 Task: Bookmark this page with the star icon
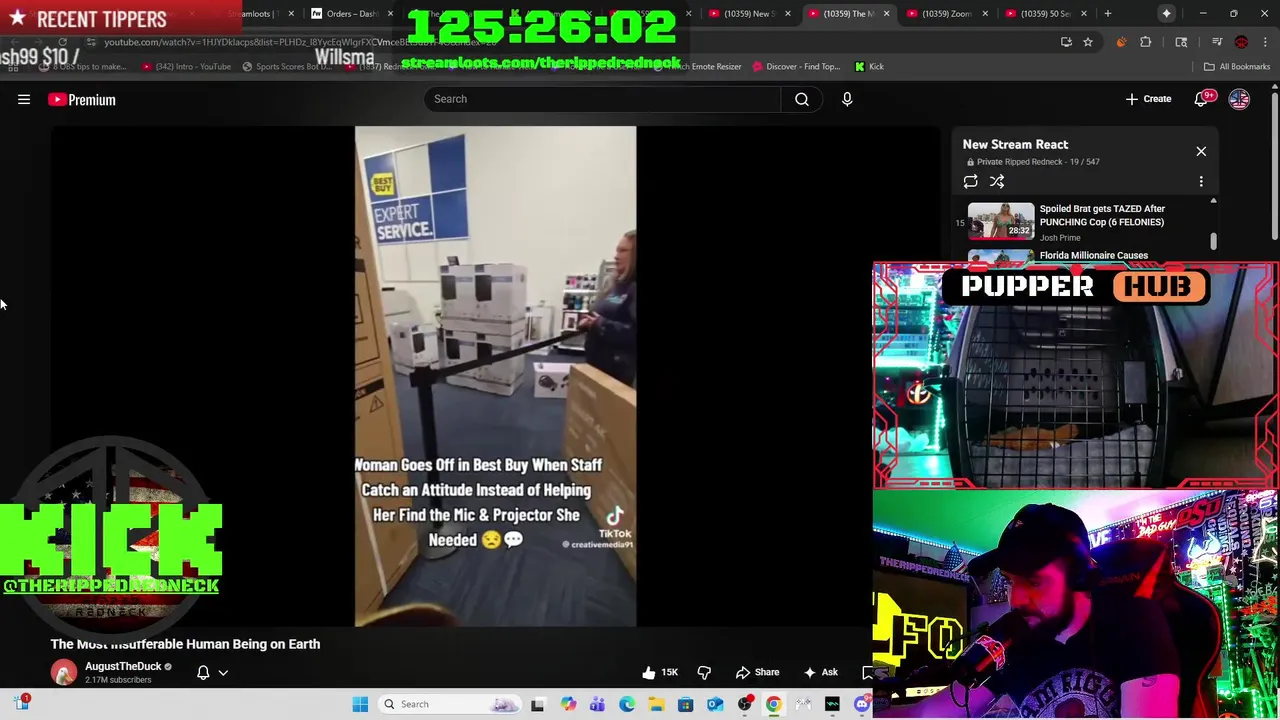point(1088,42)
